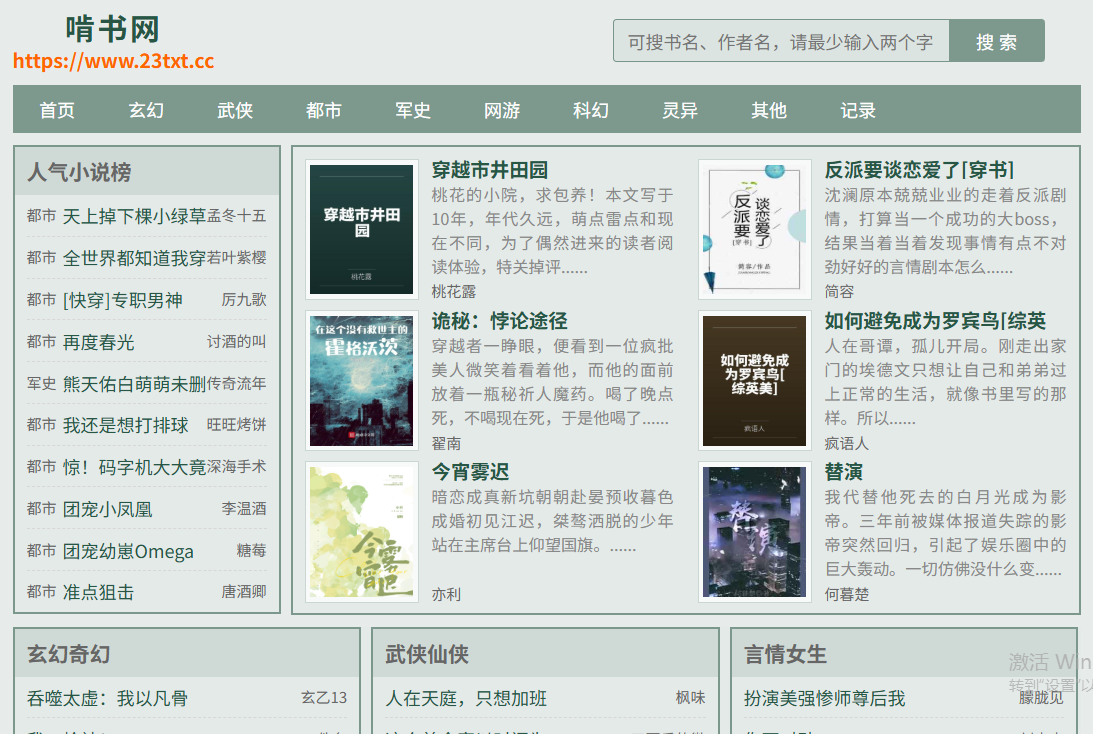Focus the book name search field

click(781, 41)
